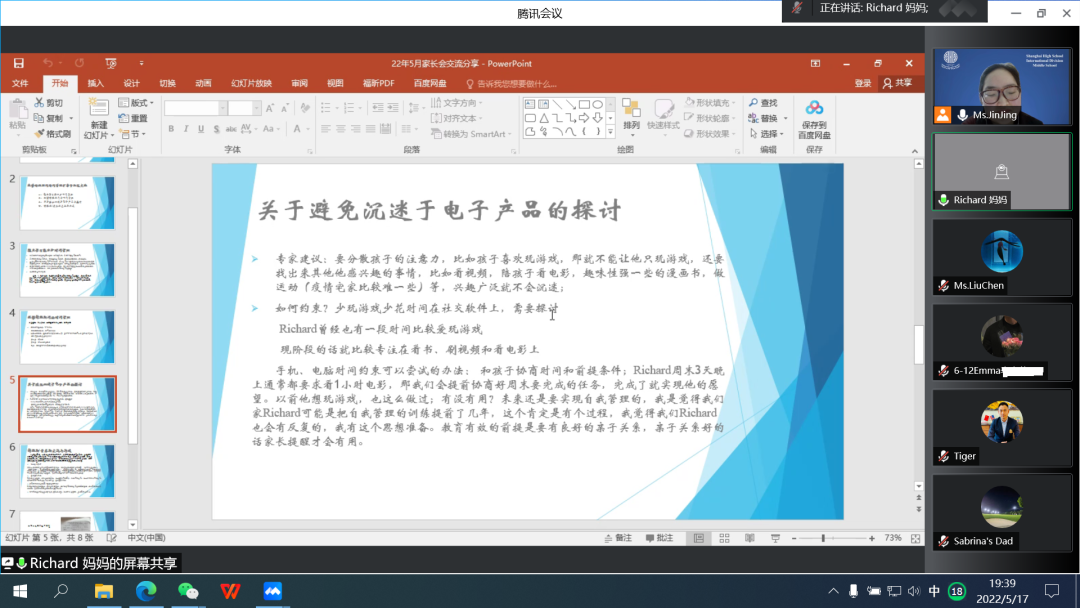Select the triangle shape in shapes gallery
The image size is (1080, 608).
pos(543,118)
